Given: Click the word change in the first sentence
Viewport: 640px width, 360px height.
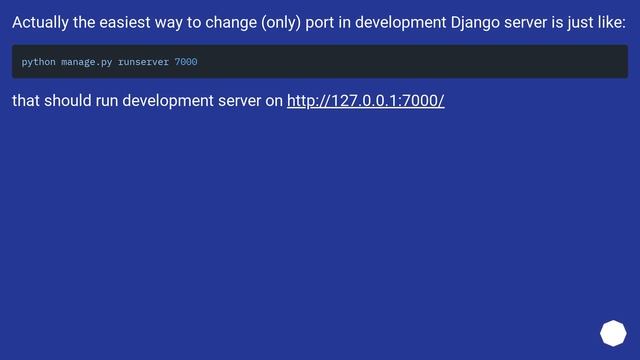Looking at the screenshot, I should point(231,22).
